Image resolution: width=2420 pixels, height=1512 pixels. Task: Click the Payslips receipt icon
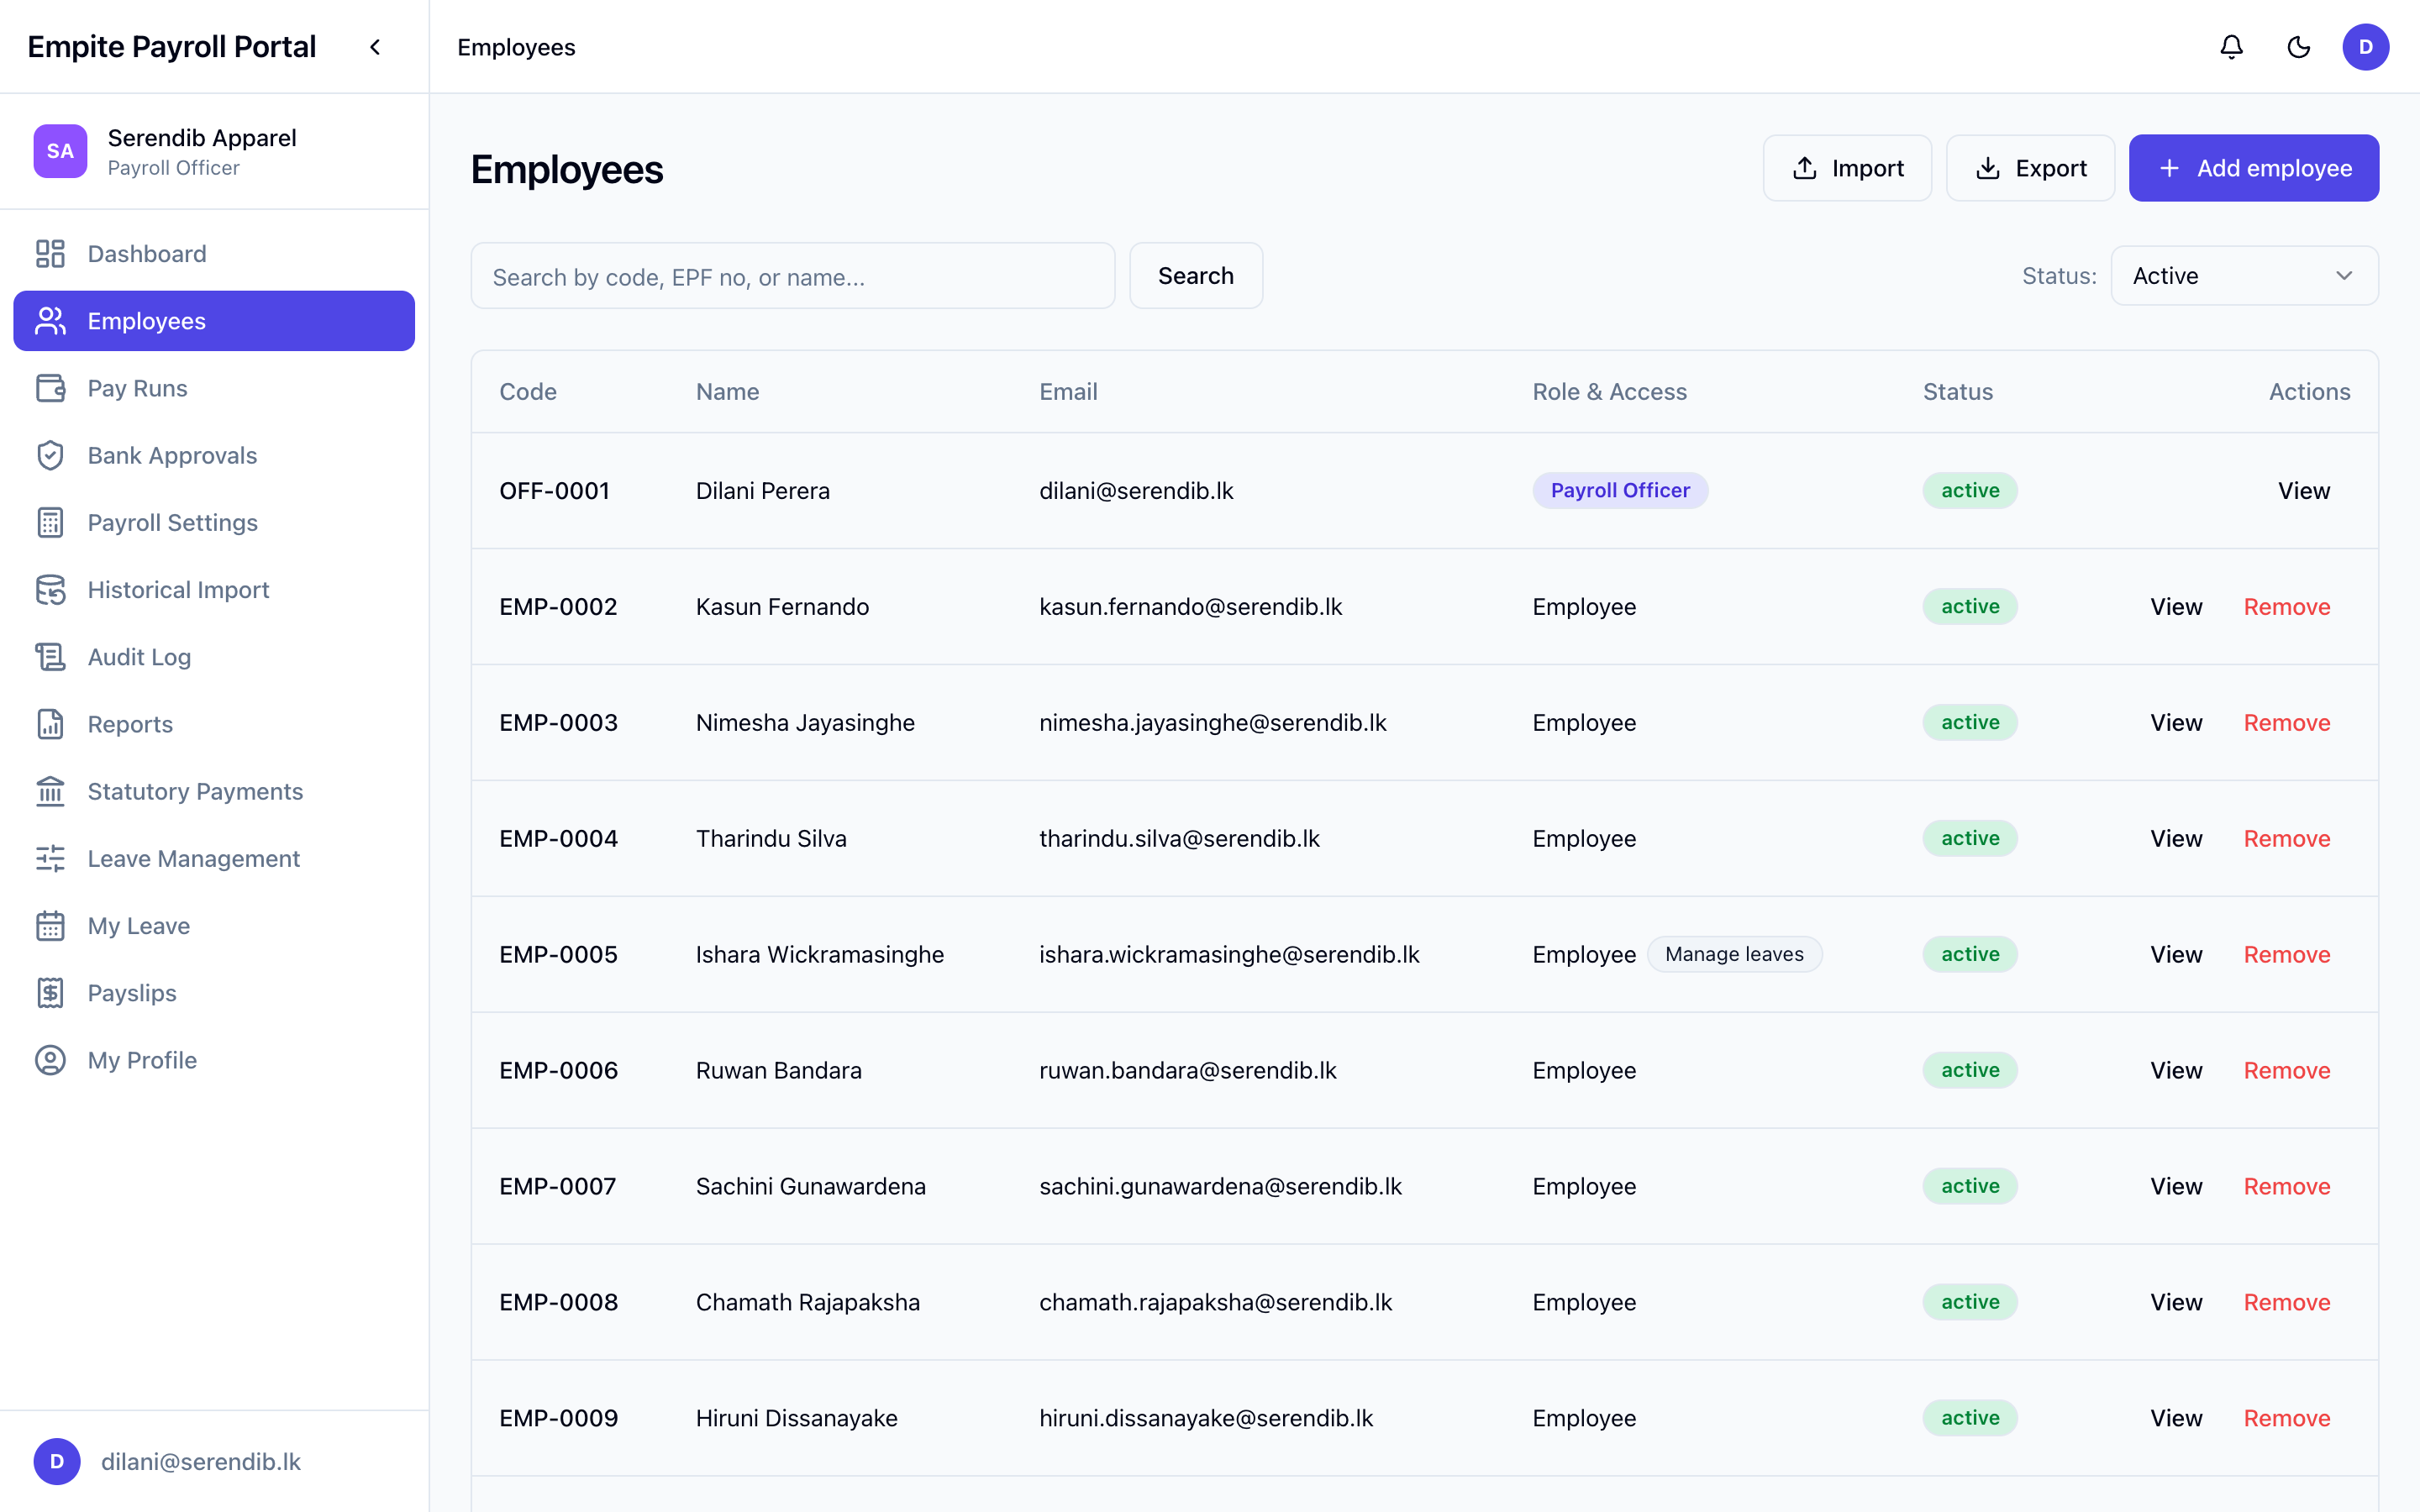click(50, 993)
